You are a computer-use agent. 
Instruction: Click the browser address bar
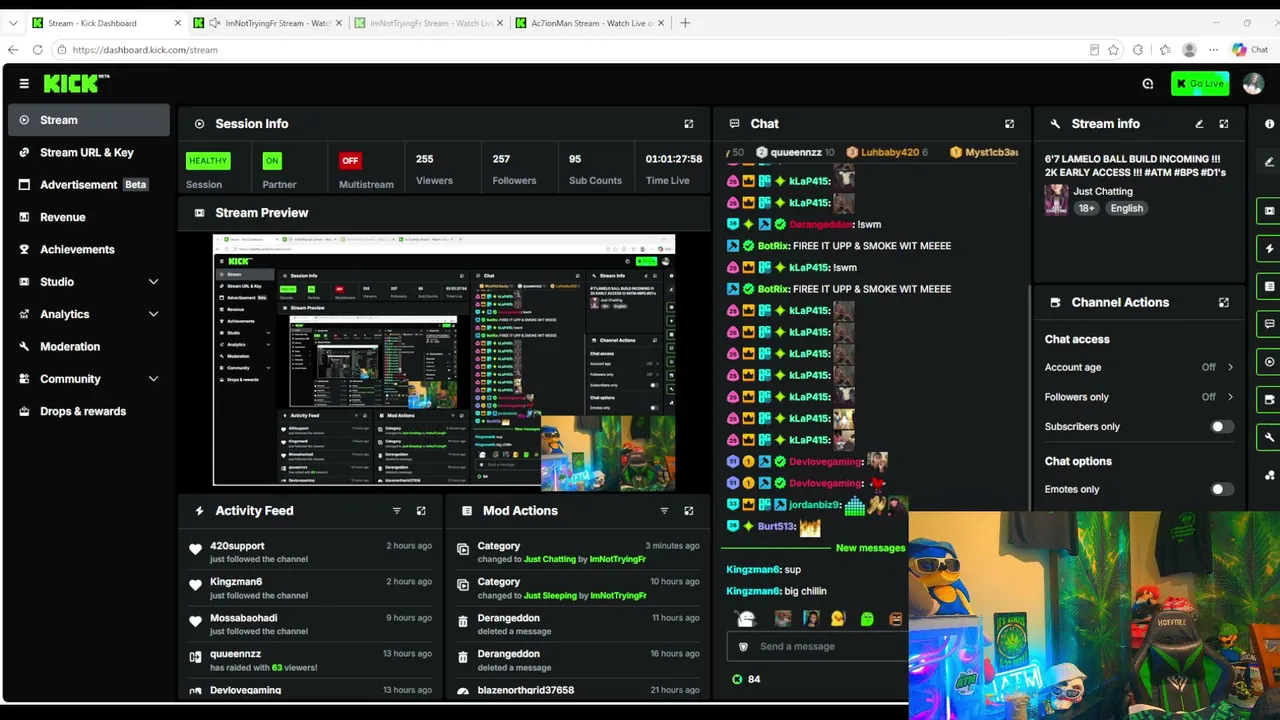coord(570,50)
